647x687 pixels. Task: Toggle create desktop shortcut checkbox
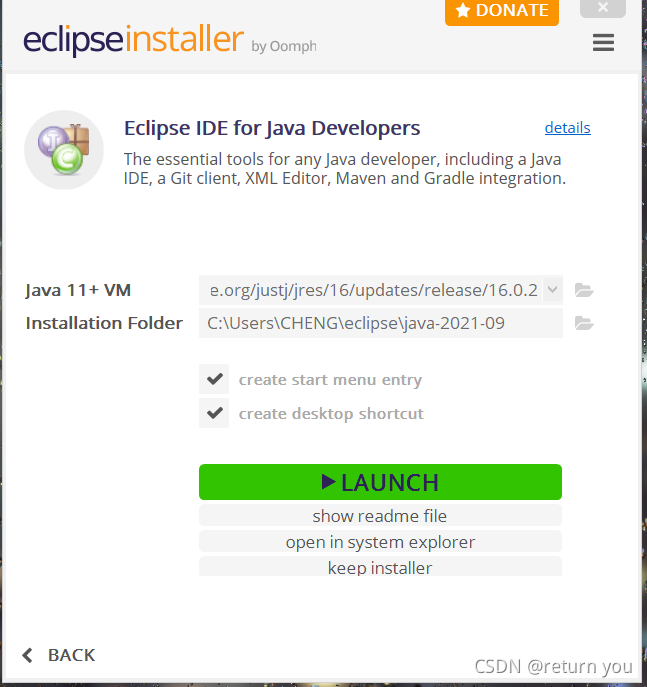point(214,413)
